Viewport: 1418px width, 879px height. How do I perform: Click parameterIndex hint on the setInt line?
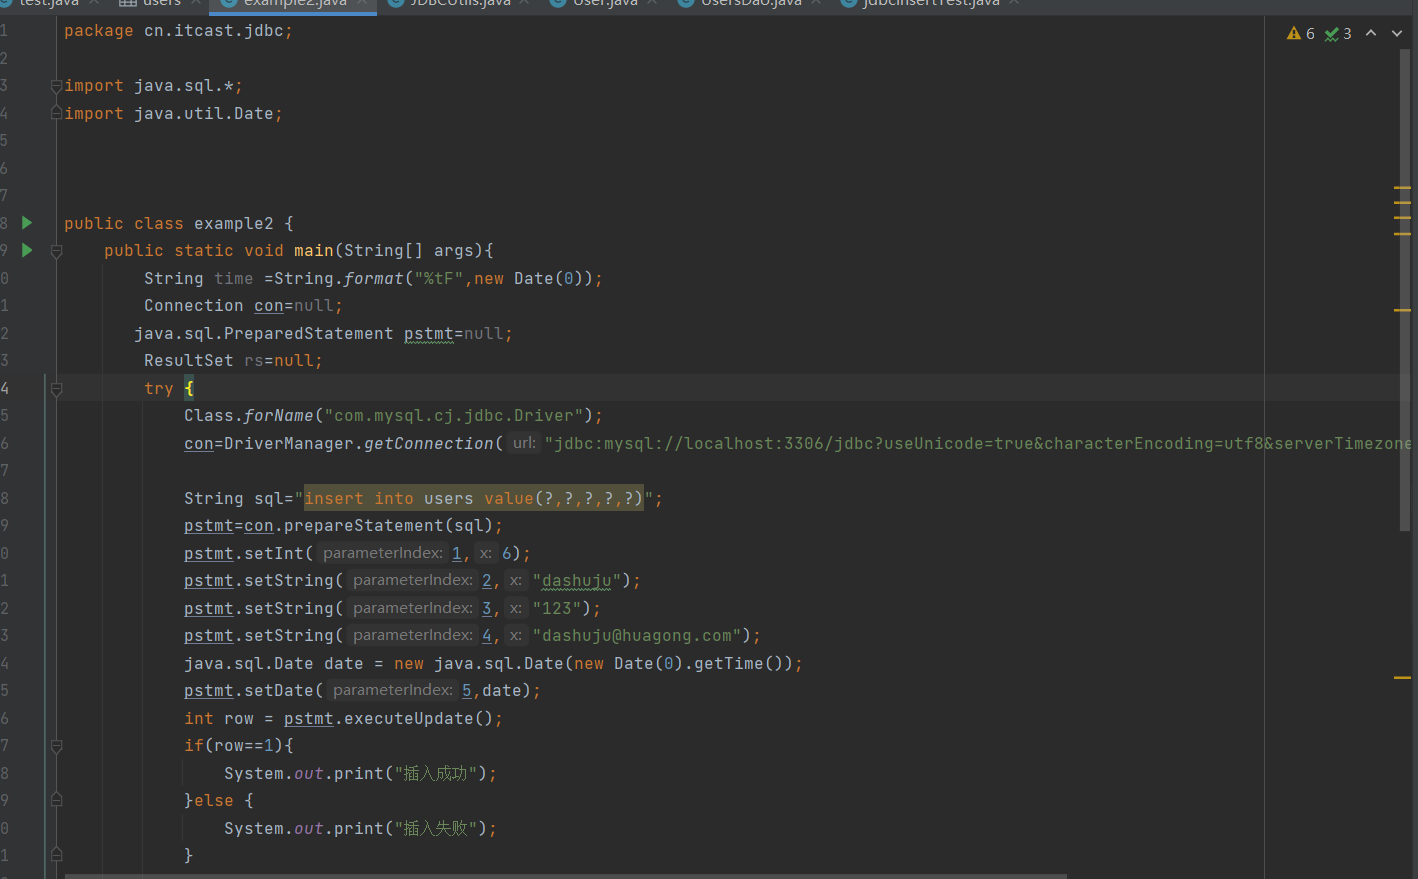click(383, 553)
